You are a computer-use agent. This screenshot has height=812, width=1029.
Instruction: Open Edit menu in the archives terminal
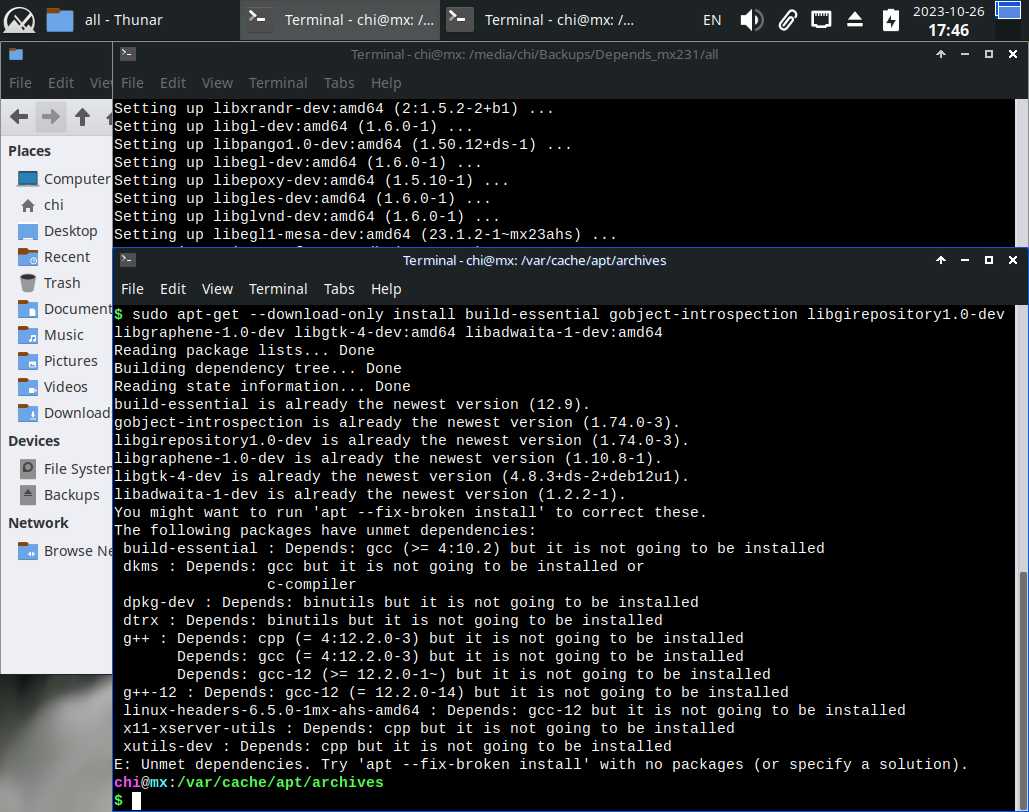173,289
